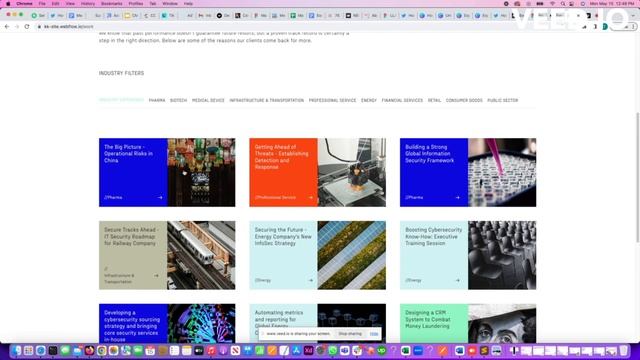The height and width of the screenshot is (360, 640).
Task: Select the Biotech industry filter
Action: pos(178,100)
